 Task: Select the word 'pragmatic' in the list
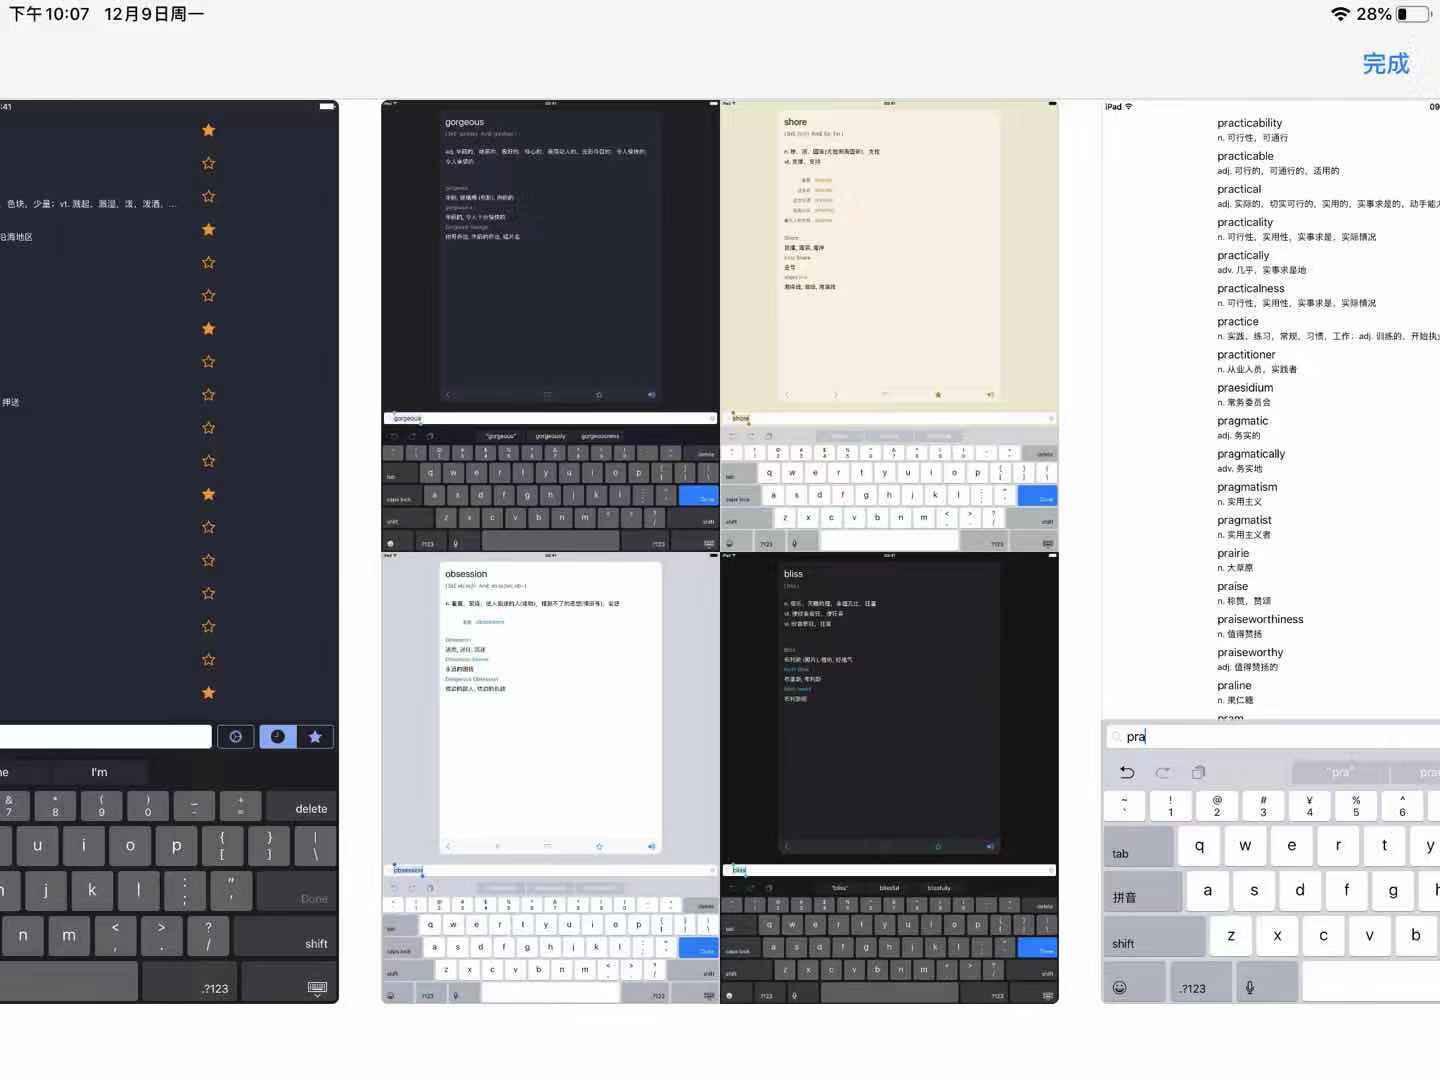pyautogui.click(x=1242, y=421)
